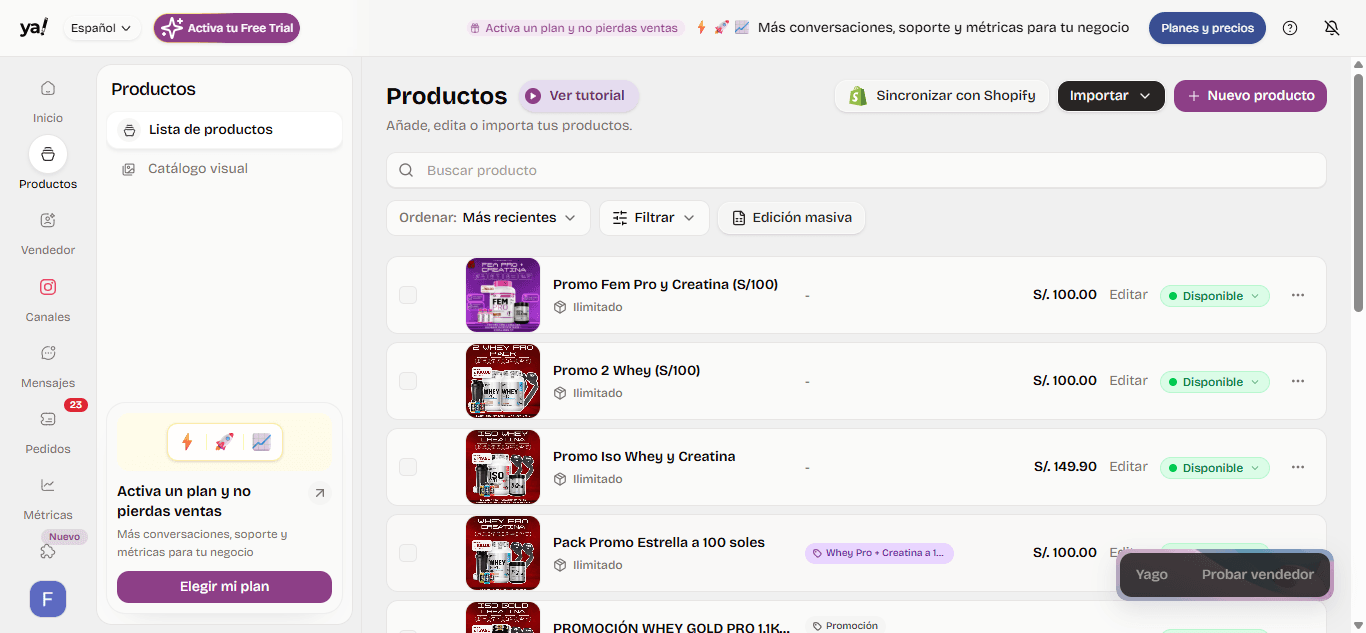This screenshot has height=633, width=1366.
Task: Click Probar vendedor button
Action: (1257, 575)
